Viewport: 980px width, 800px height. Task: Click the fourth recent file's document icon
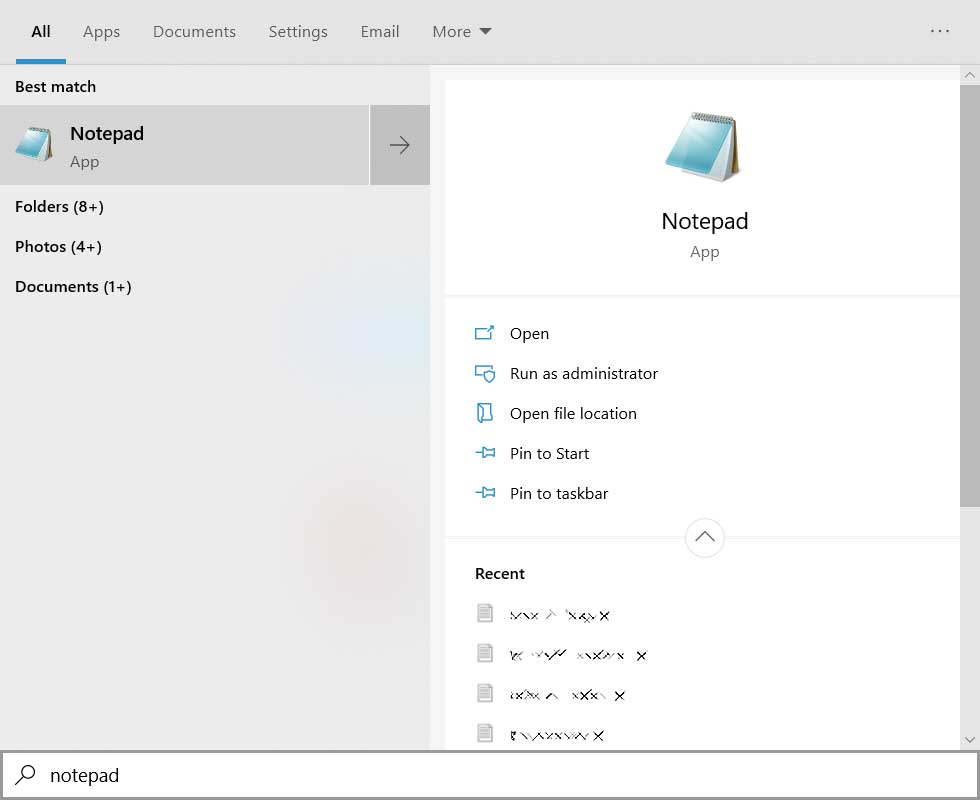click(x=485, y=733)
